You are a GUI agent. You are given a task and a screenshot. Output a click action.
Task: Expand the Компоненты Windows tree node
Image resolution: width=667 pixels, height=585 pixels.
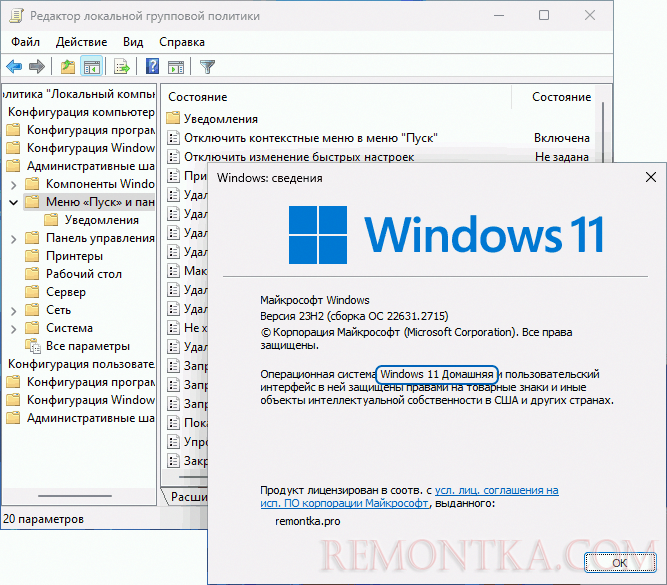14,185
